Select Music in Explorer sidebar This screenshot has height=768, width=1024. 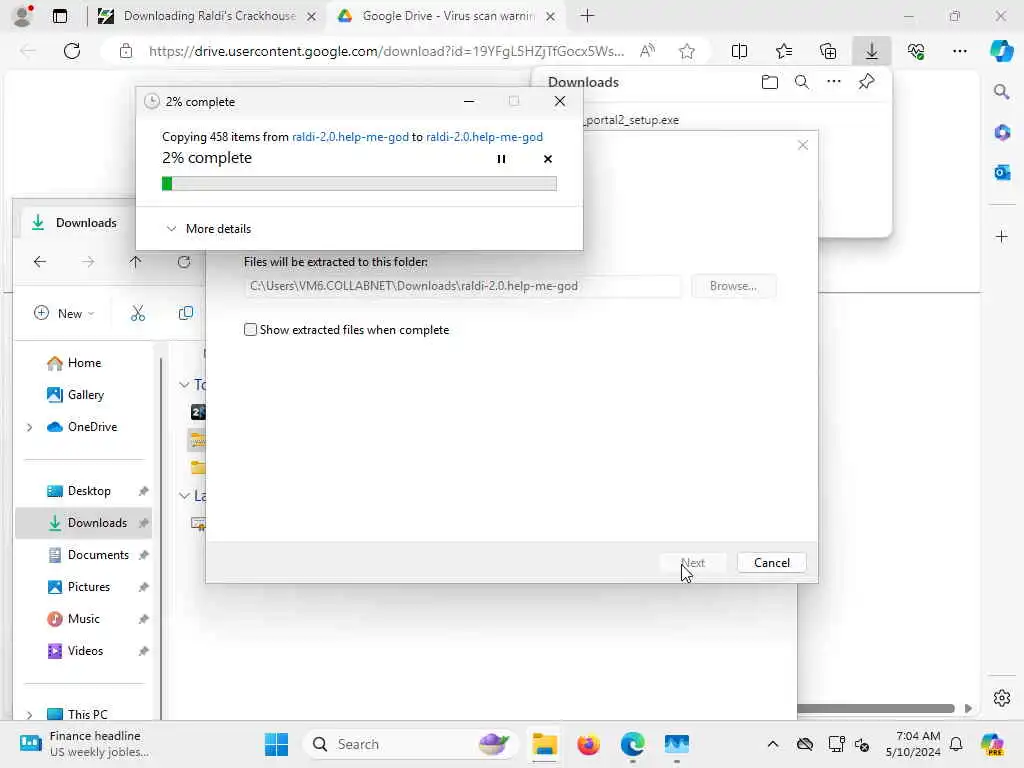point(84,618)
